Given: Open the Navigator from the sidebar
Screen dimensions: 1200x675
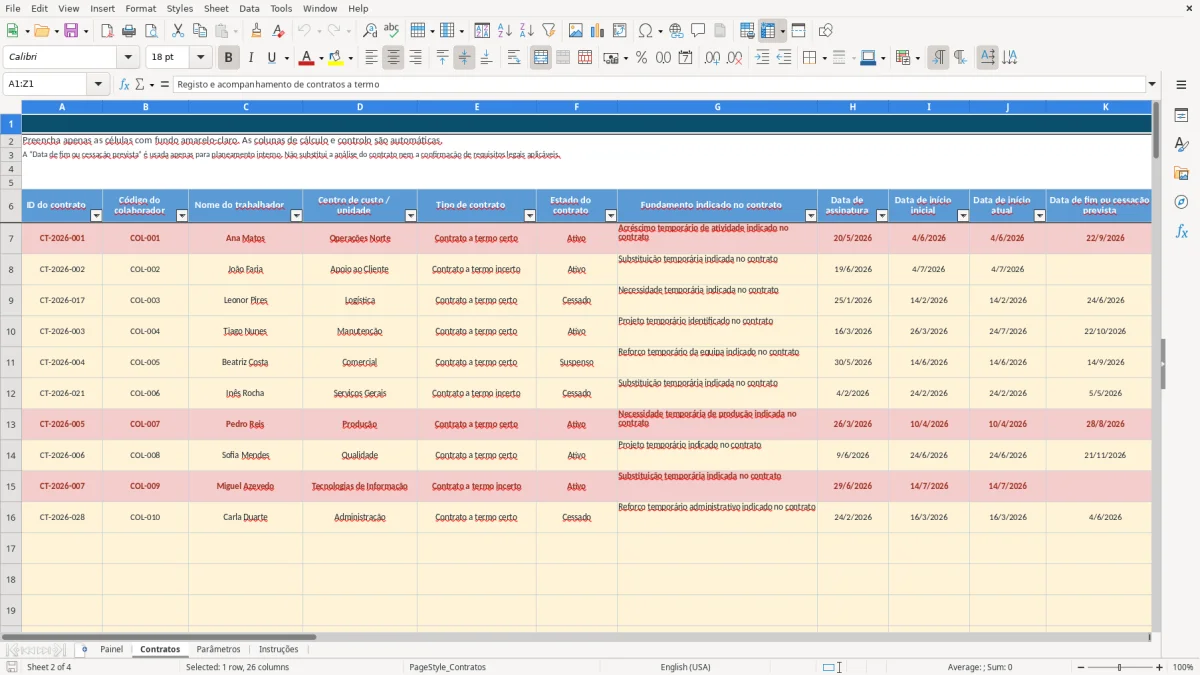Looking at the screenshot, I should tap(1181, 202).
